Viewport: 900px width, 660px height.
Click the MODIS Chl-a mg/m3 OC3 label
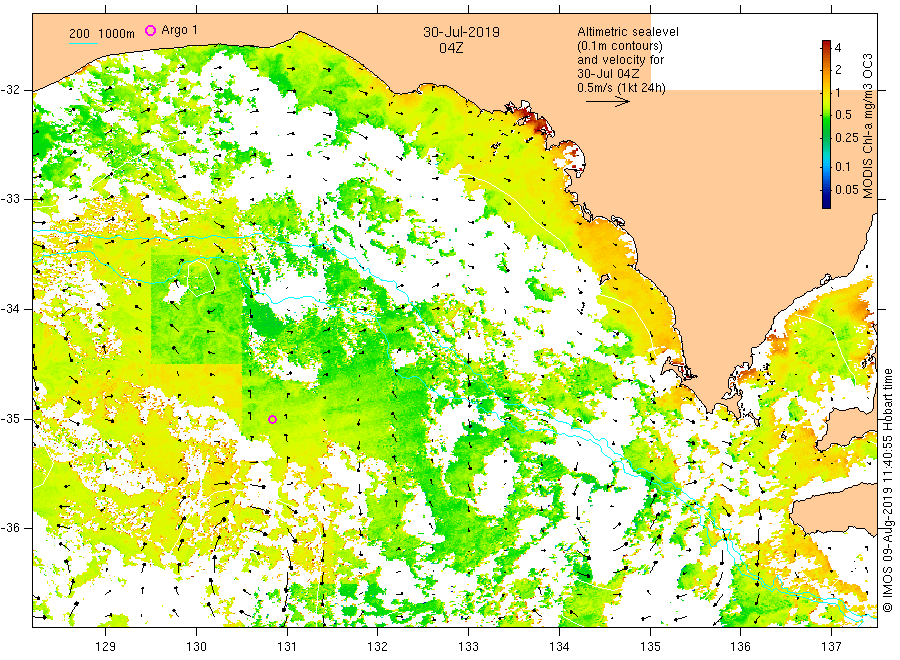(868, 126)
